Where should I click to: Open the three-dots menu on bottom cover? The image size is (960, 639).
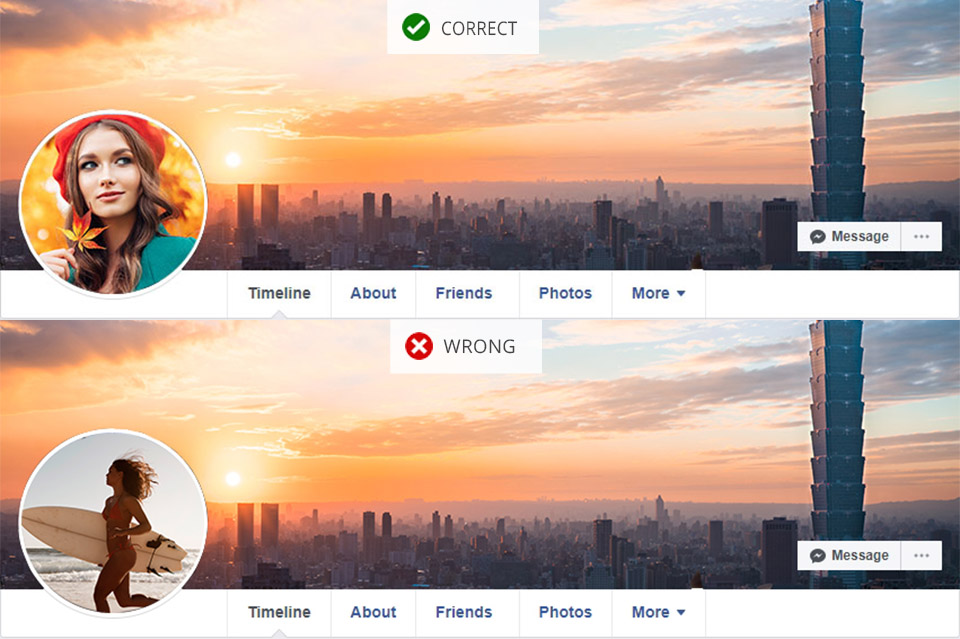[921, 556]
